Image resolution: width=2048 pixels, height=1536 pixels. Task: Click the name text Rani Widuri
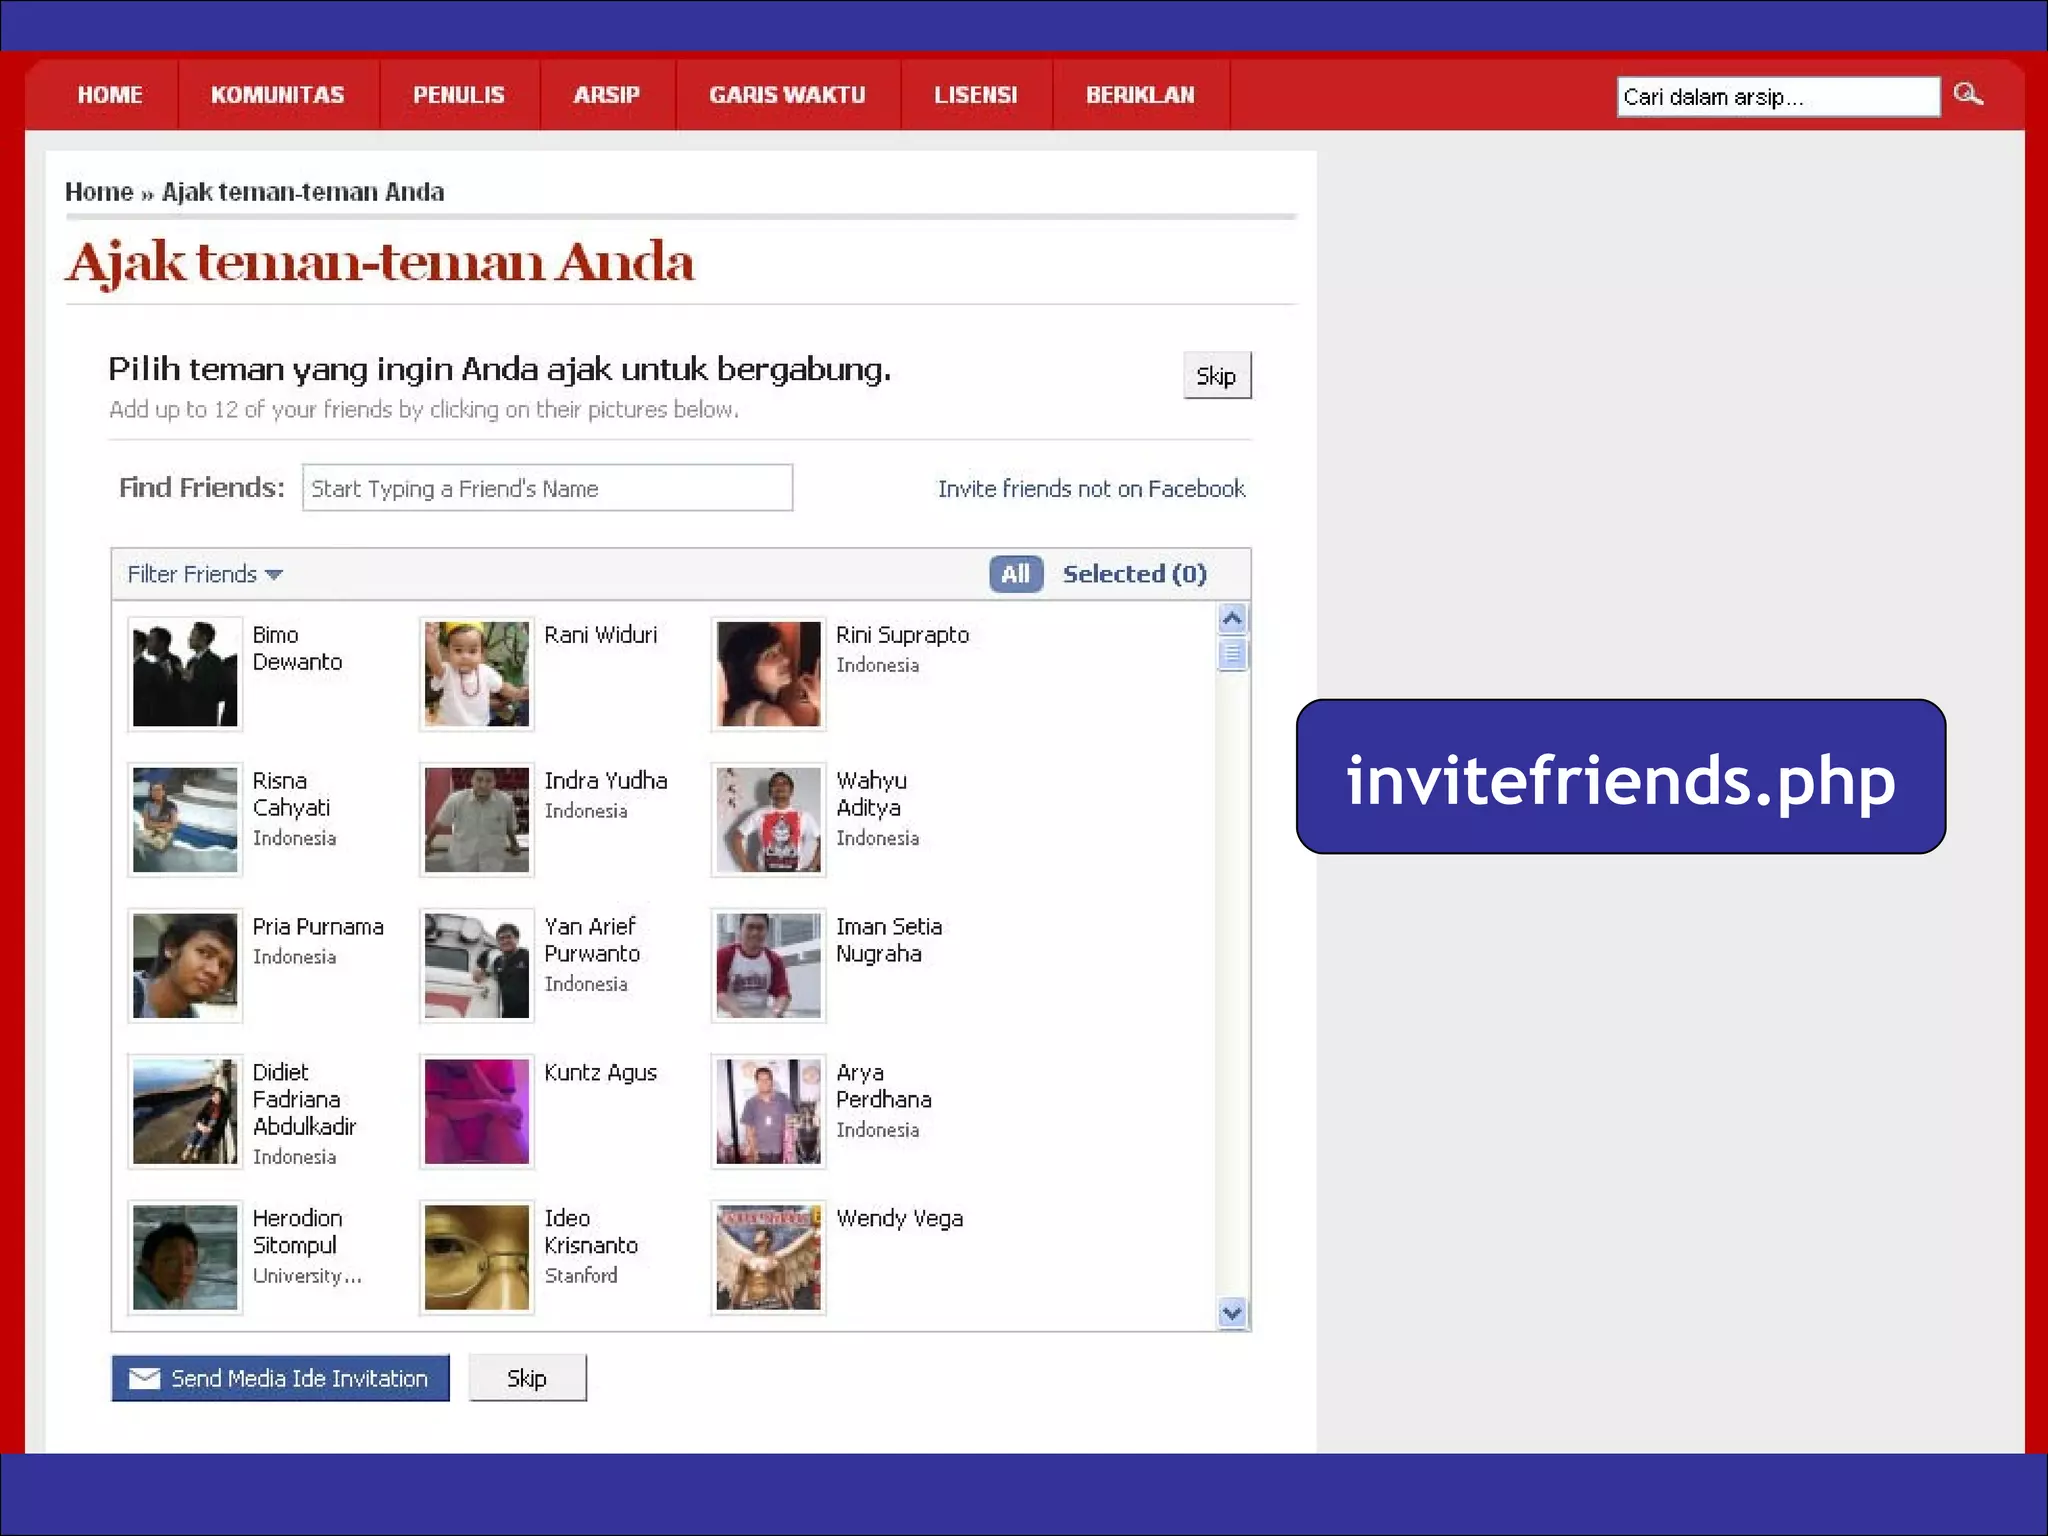click(600, 635)
